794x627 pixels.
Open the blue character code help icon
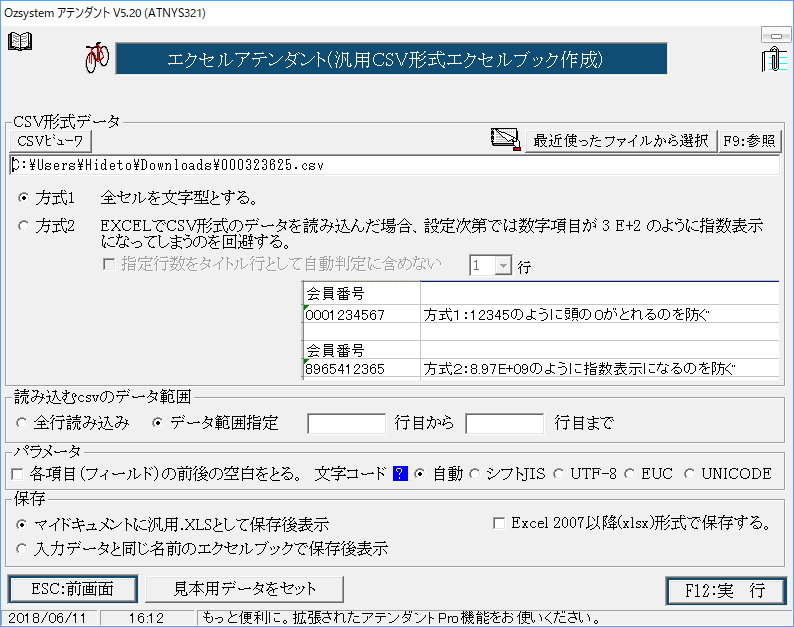point(400,474)
